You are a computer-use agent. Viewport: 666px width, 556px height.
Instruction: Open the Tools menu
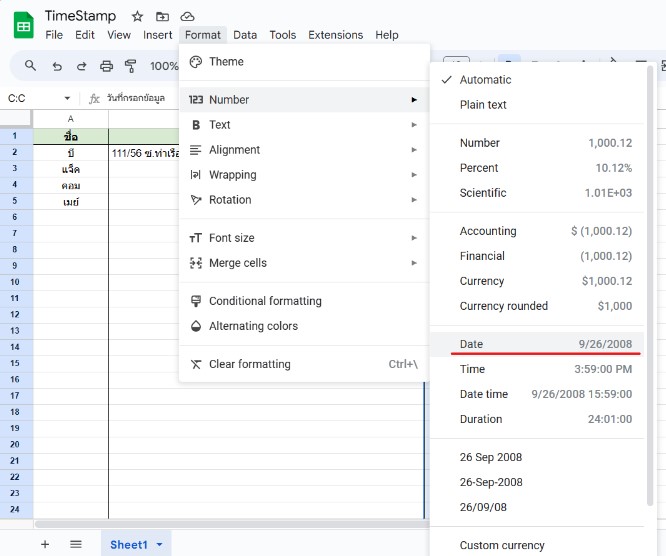(282, 35)
